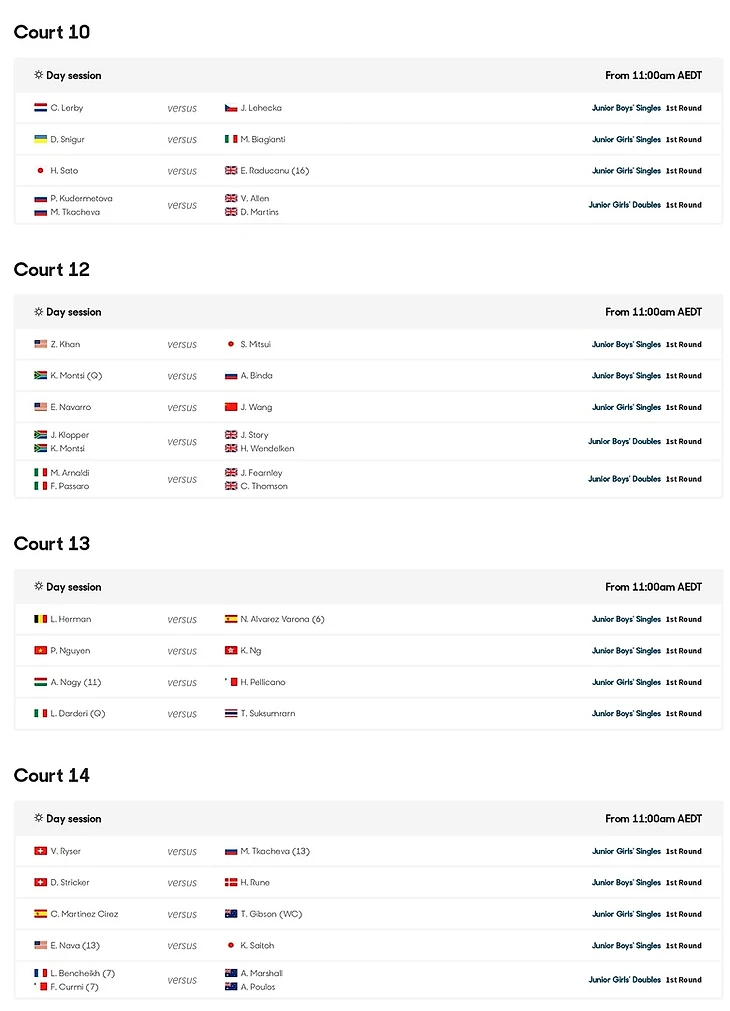730x1011 pixels.
Task: Click Junior Boys' Doubles for Klopper/Montsi match
Action: point(624,442)
